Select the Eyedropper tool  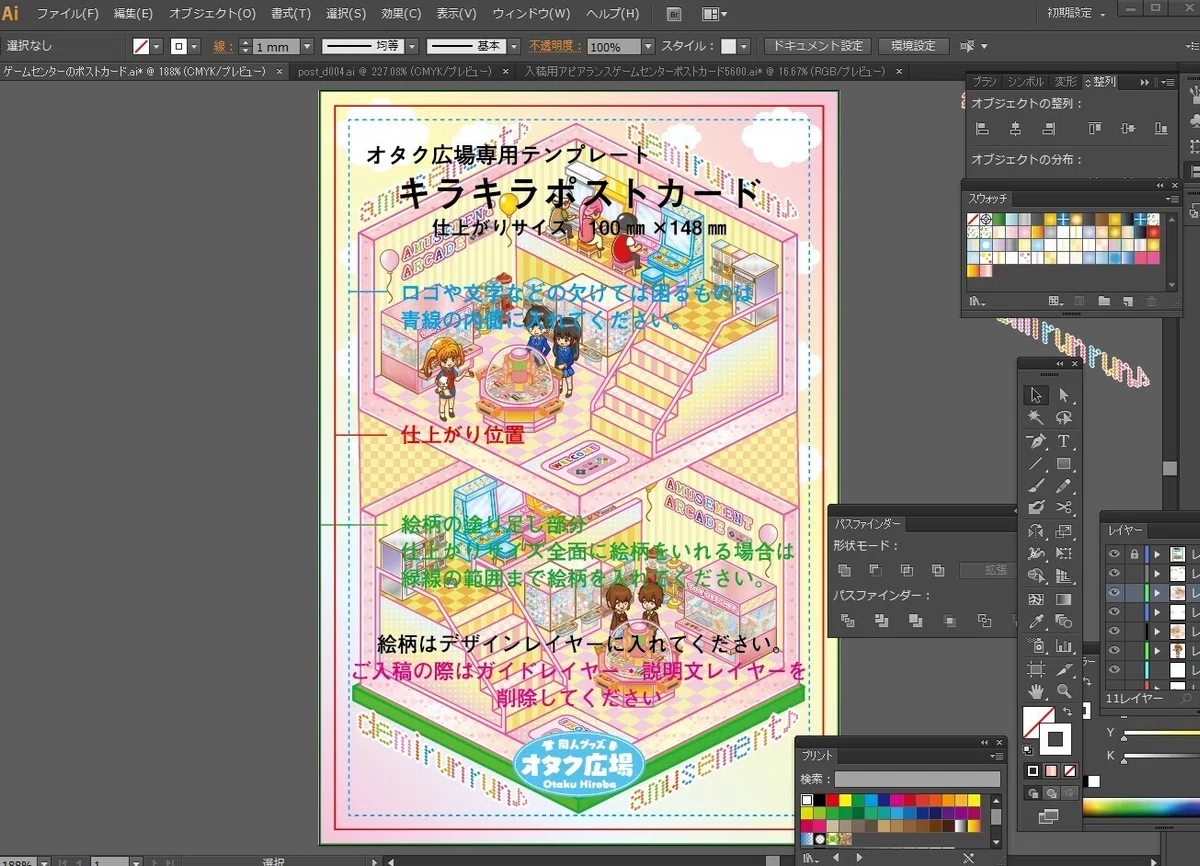coord(1036,621)
